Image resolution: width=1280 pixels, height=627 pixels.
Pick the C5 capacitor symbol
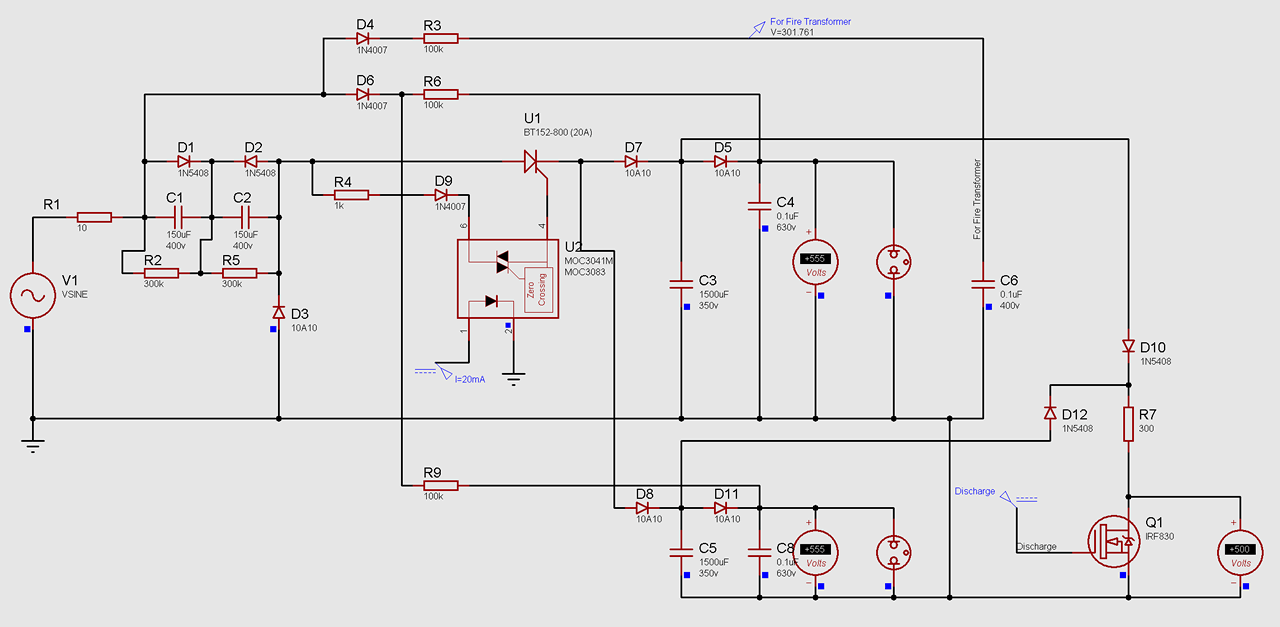coord(681,552)
